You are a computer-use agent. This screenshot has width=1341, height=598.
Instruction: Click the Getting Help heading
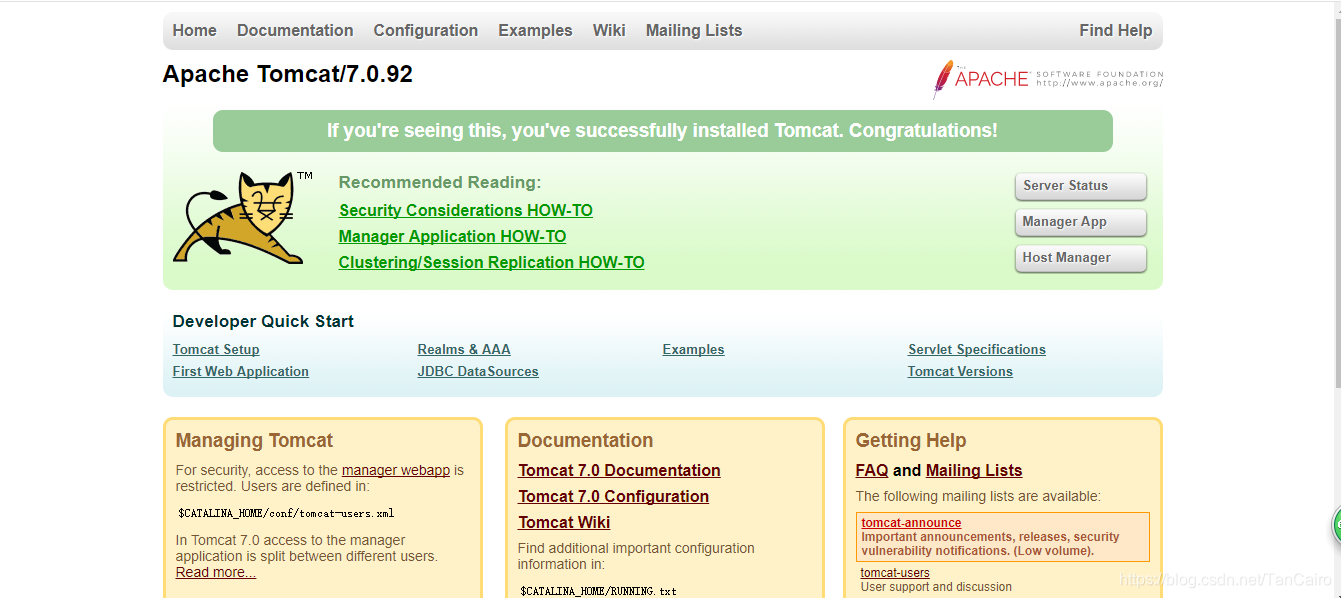911,440
